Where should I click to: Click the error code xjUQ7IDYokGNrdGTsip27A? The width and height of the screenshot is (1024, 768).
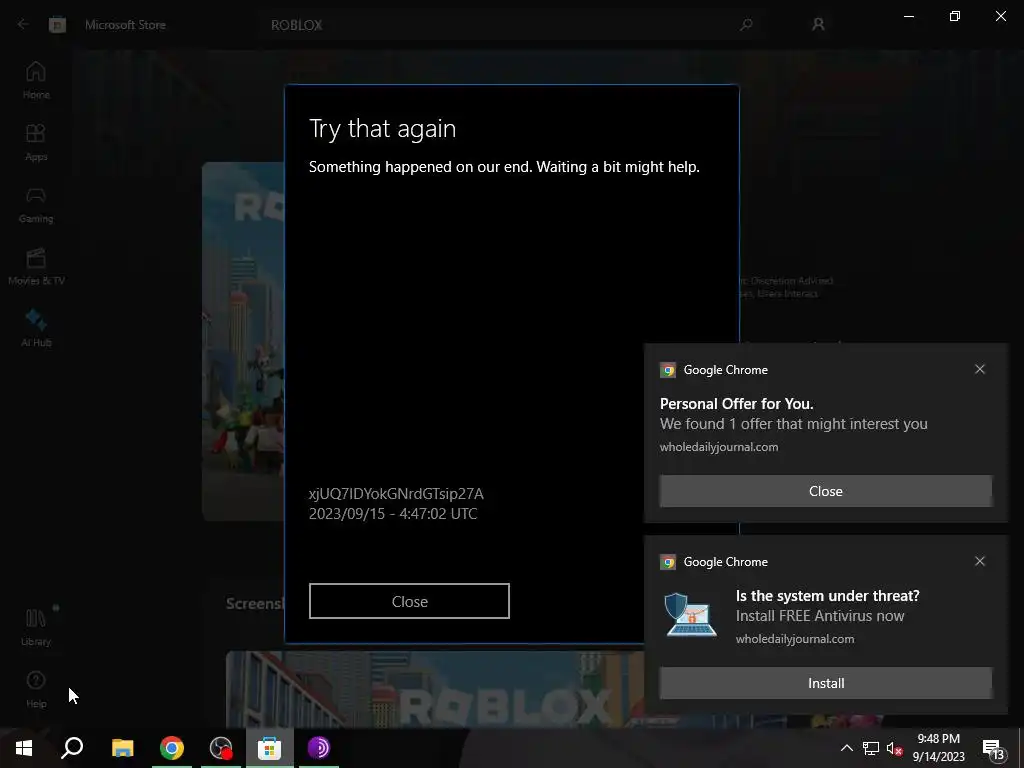396,494
